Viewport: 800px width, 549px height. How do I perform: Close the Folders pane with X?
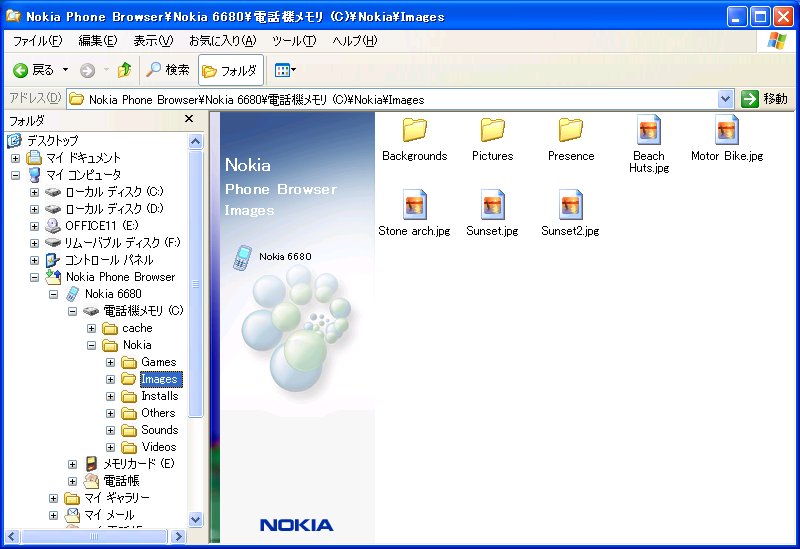tap(189, 119)
